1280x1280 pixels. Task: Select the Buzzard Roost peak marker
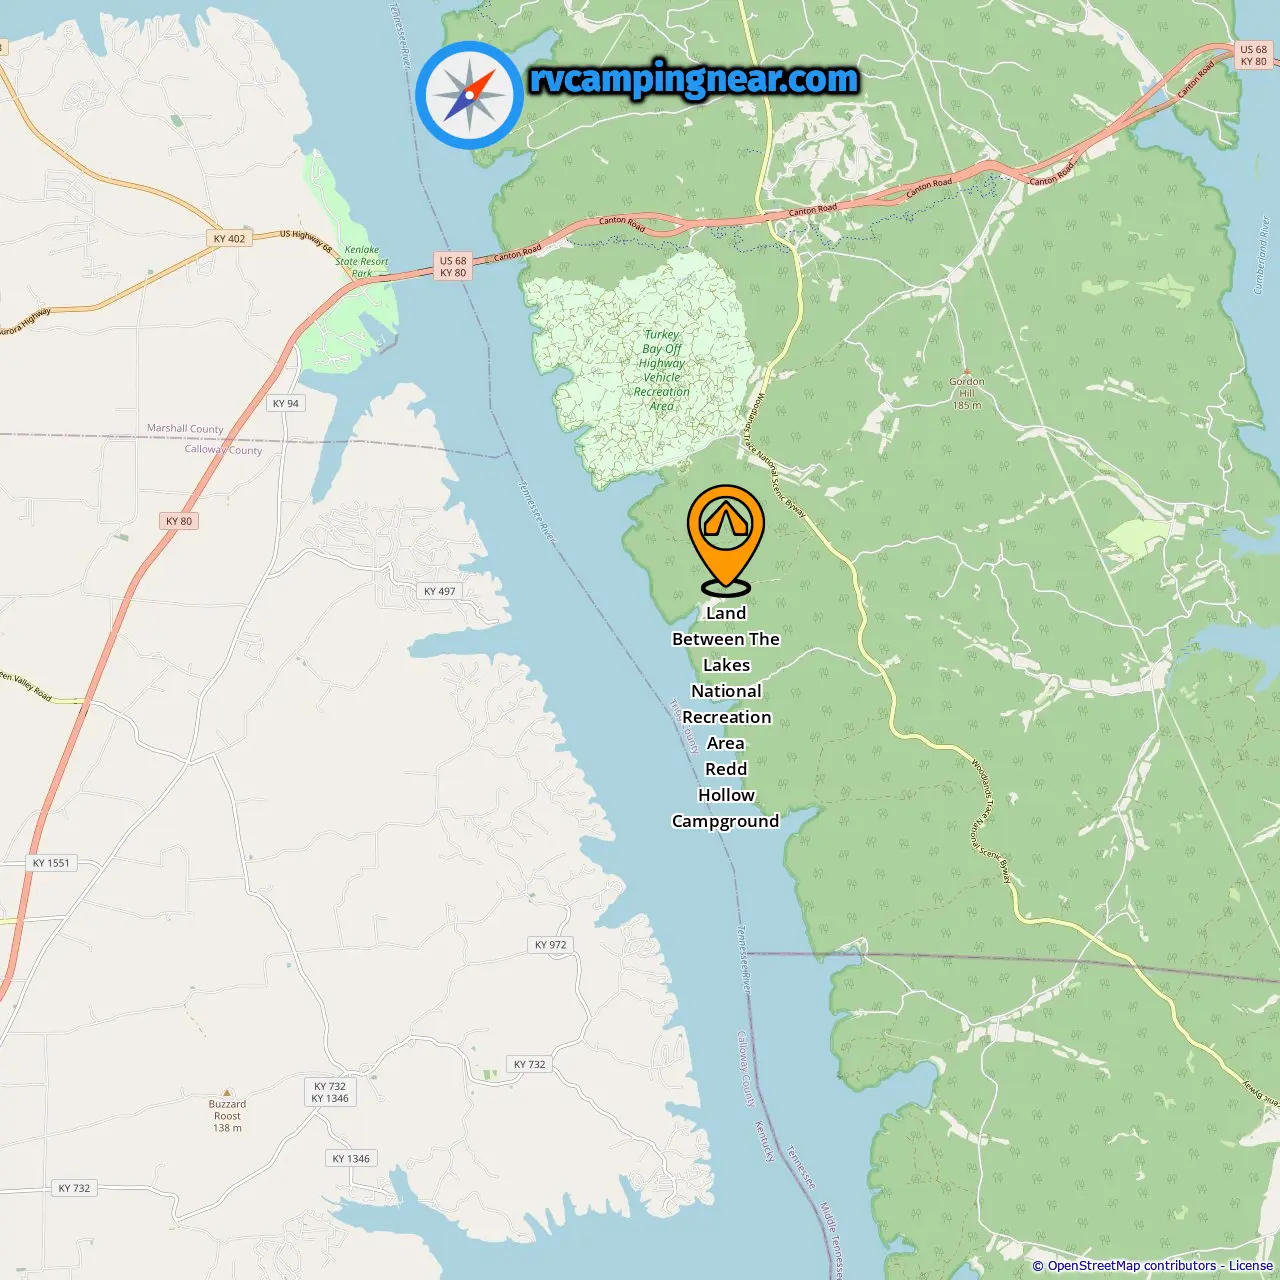point(227,1093)
